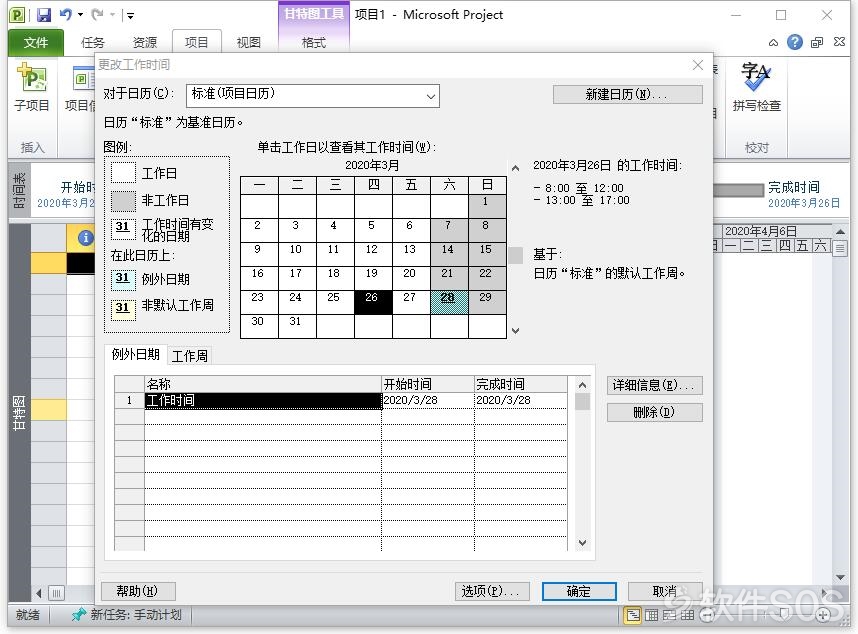The height and width of the screenshot is (634, 858).
Task: Select exception row number 1 header
Action: click(129, 400)
